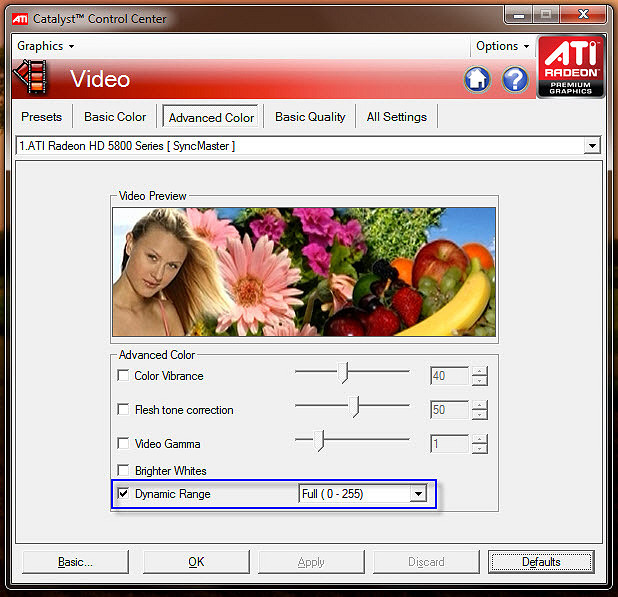
Task: Click the Video Gamma value field showing 1
Action: pos(450,444)
